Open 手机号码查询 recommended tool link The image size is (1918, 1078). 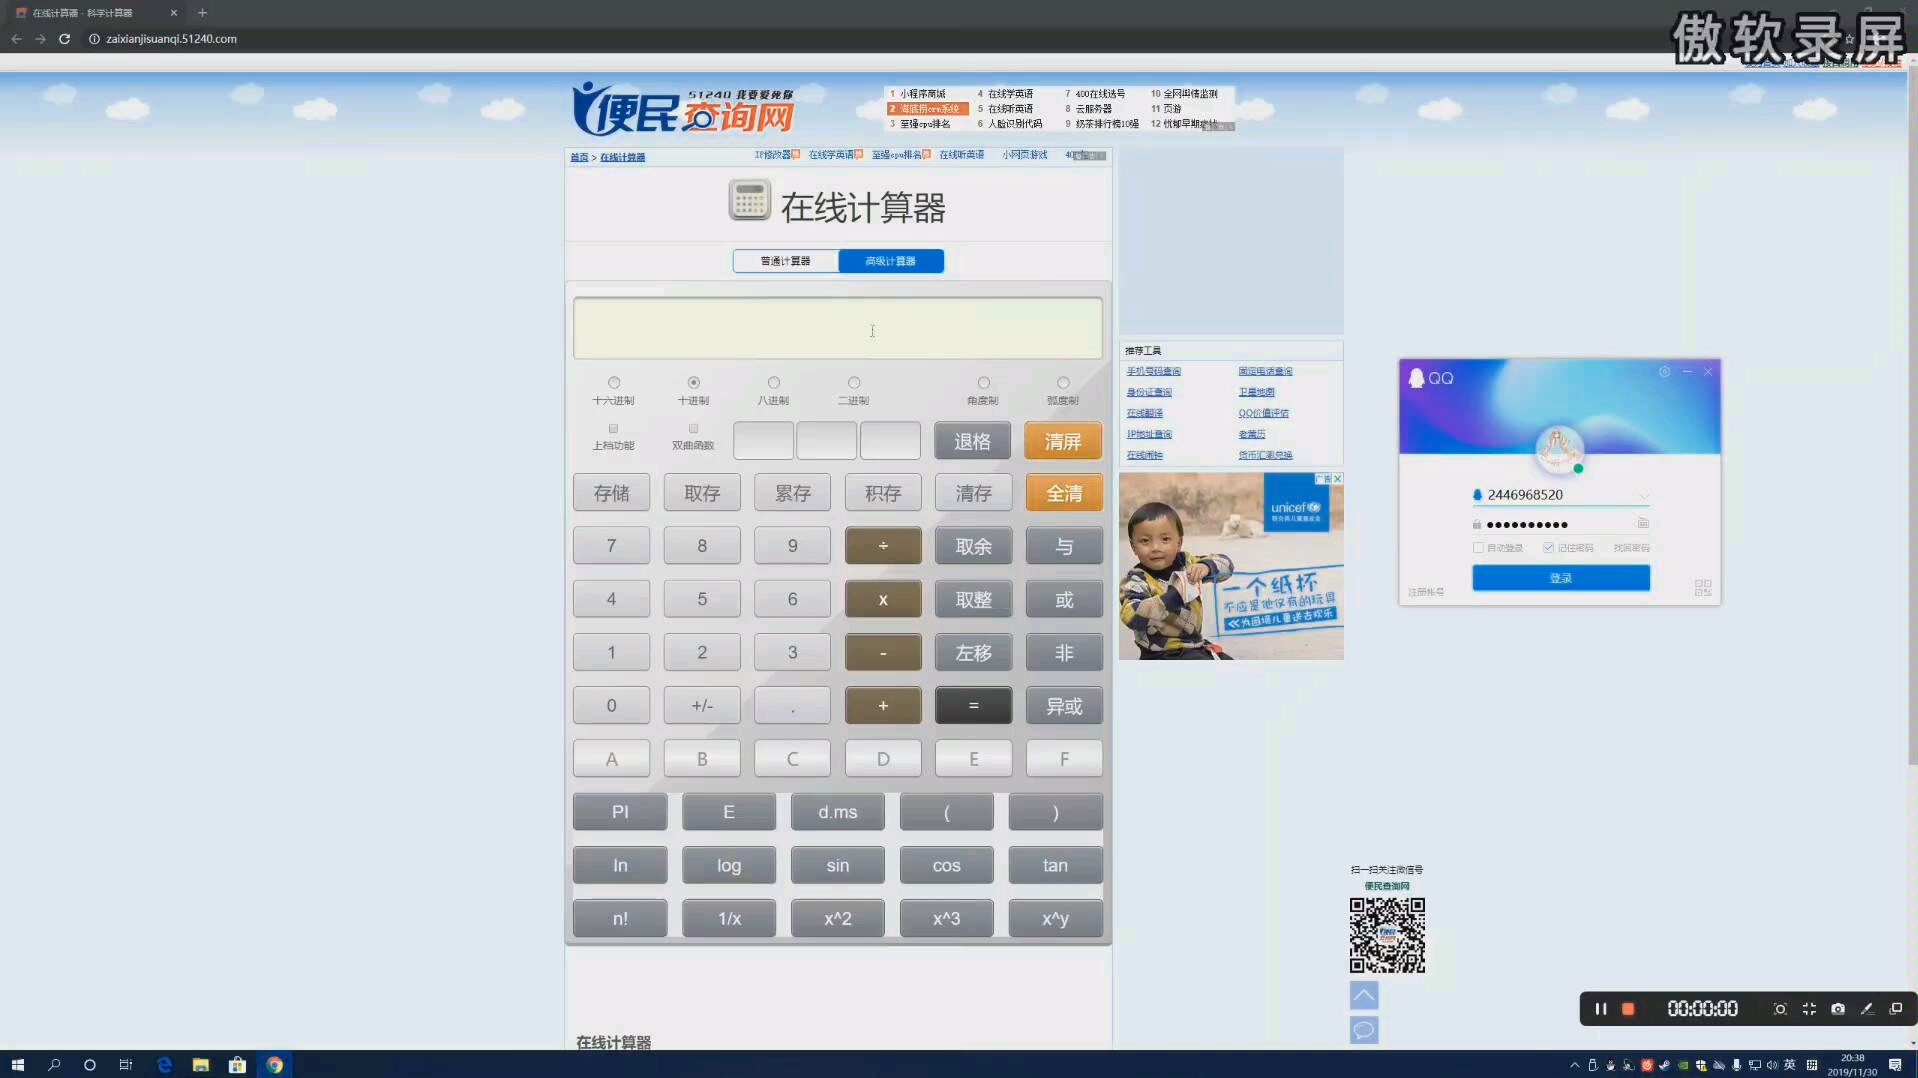(x=1154, y=372)
